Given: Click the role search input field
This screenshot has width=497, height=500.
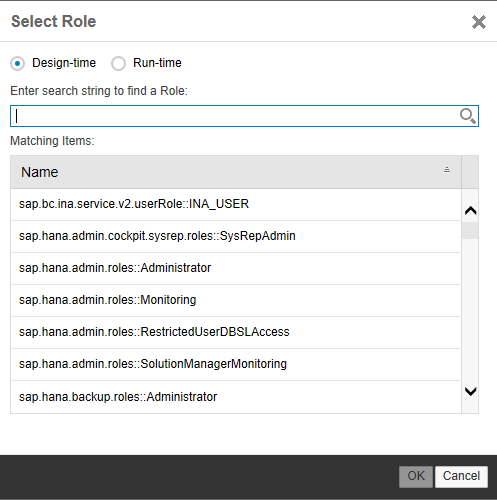Looking at the screenshot, I should (244, 116).
